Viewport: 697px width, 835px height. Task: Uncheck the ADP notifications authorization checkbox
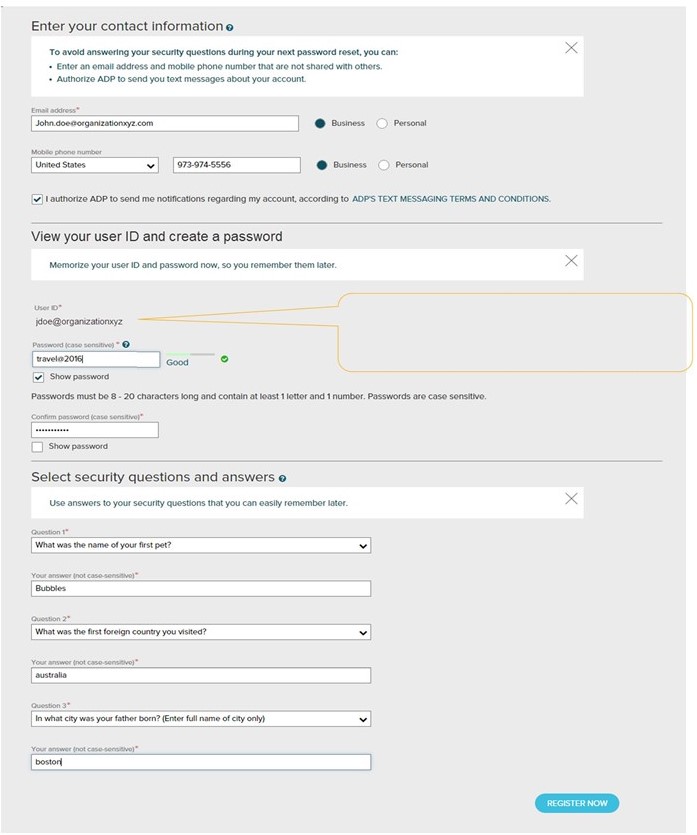(x=37, y=199)
